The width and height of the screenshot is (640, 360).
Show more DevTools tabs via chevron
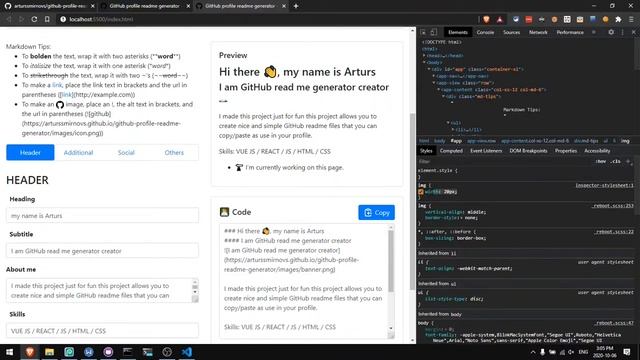[594, 32]
